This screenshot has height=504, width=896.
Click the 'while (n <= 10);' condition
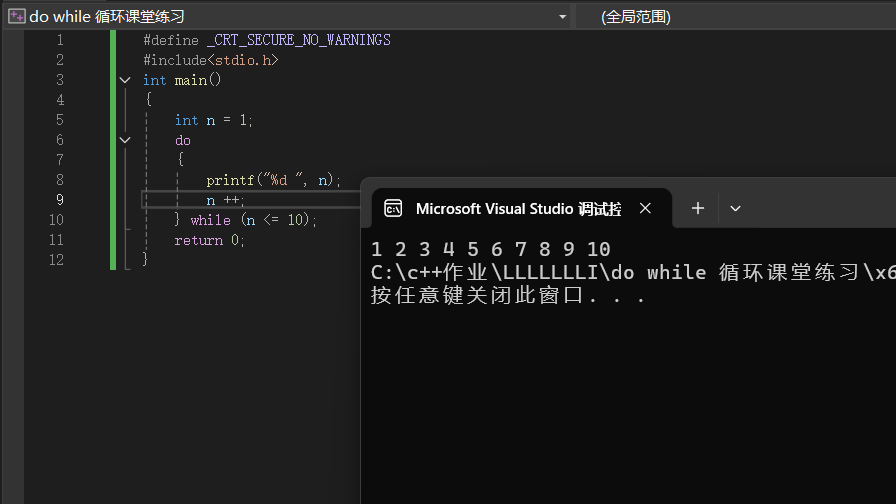click(x=254, y=220)
